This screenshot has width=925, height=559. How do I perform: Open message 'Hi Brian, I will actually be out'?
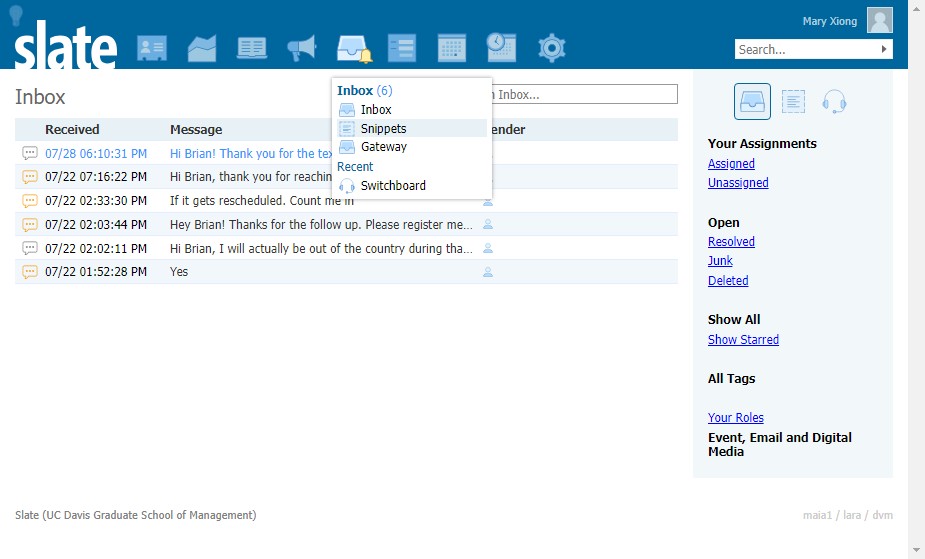[x=321, y=248]
